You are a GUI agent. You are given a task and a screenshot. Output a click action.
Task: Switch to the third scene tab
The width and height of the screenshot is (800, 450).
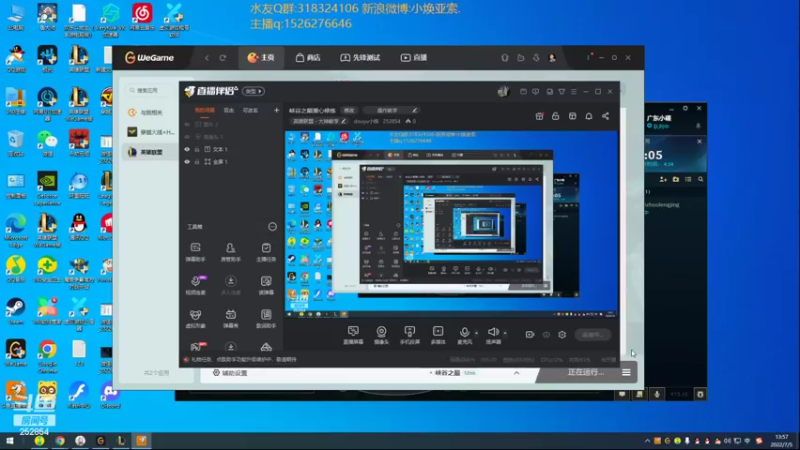click(x=250, y=110)
